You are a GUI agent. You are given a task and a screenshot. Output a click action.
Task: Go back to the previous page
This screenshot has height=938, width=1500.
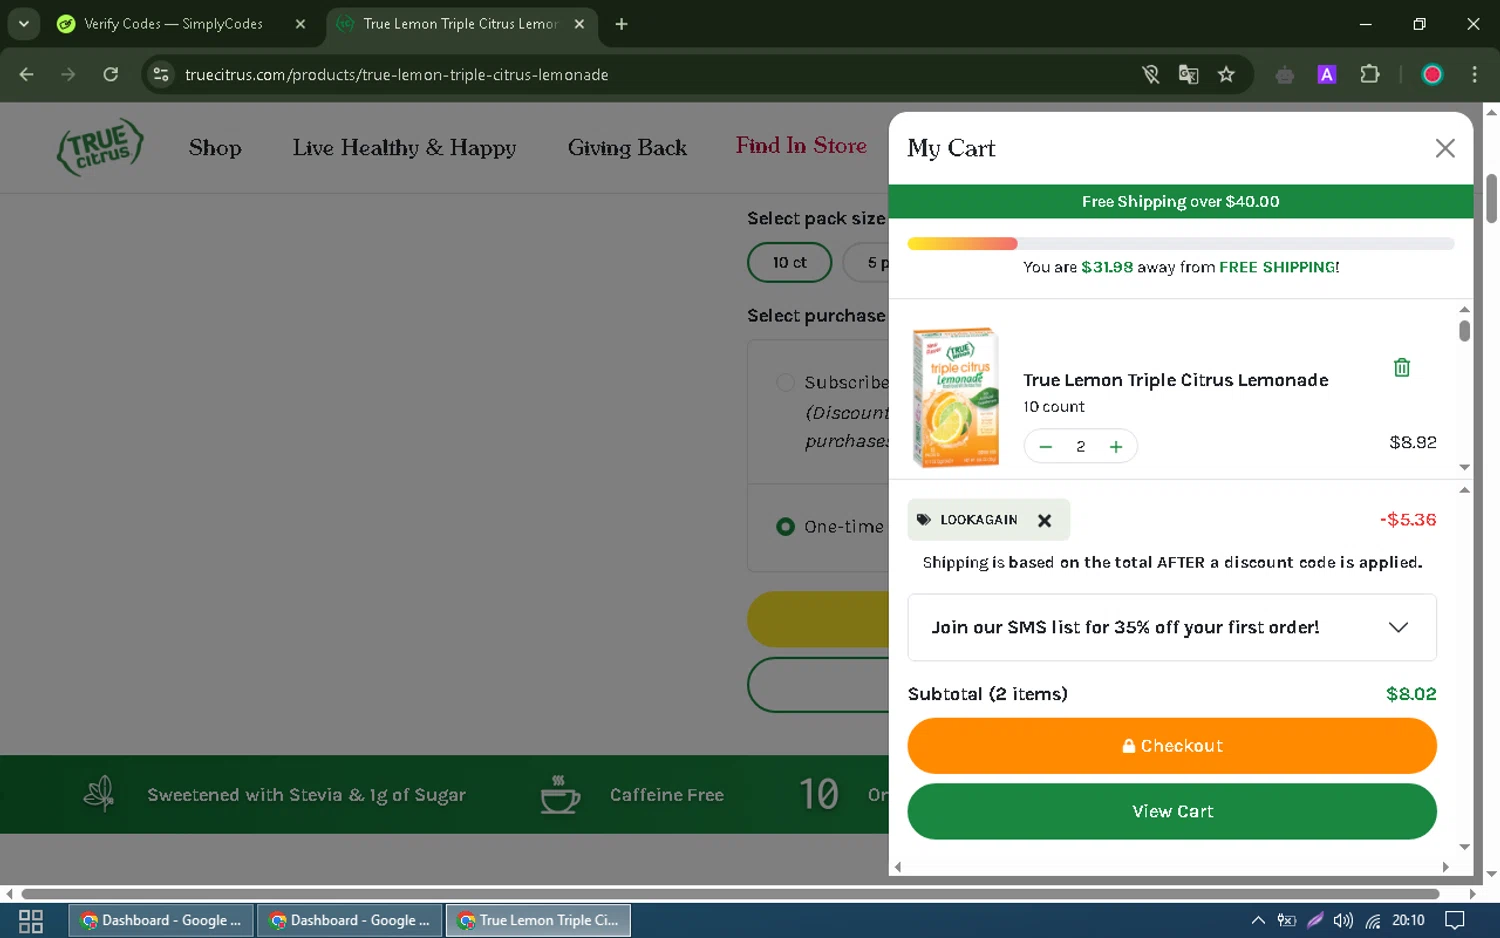27,74
